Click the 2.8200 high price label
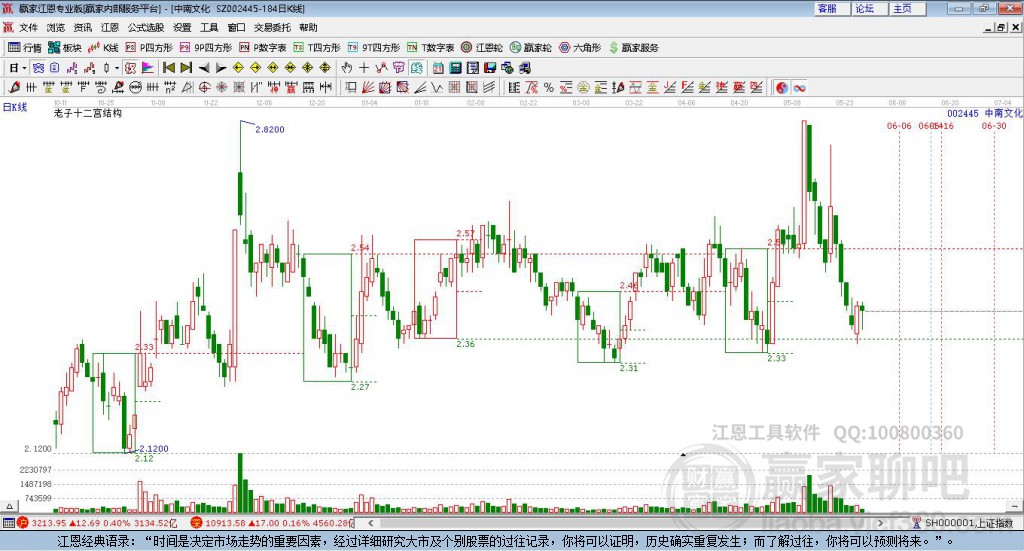Image resolution: width=1024 pixels, height=551 pixels. pyautogui.click(x=270, y=129)
